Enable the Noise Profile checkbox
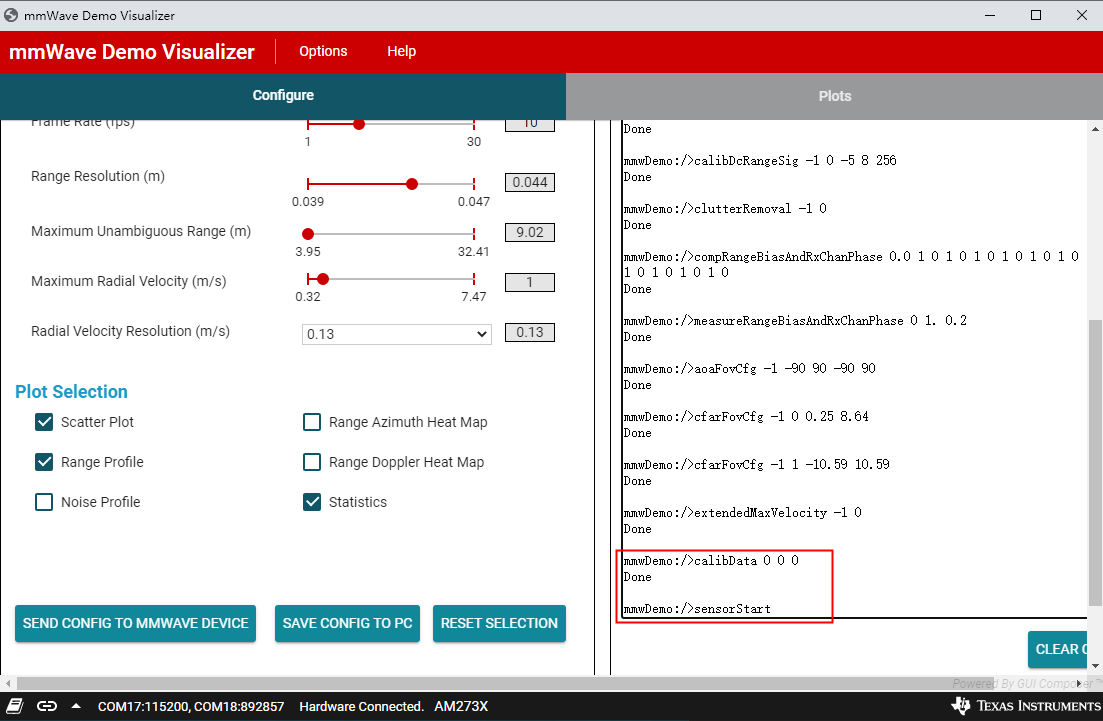The height and width of the screenshot is (721, 1103). click(44, 502)
